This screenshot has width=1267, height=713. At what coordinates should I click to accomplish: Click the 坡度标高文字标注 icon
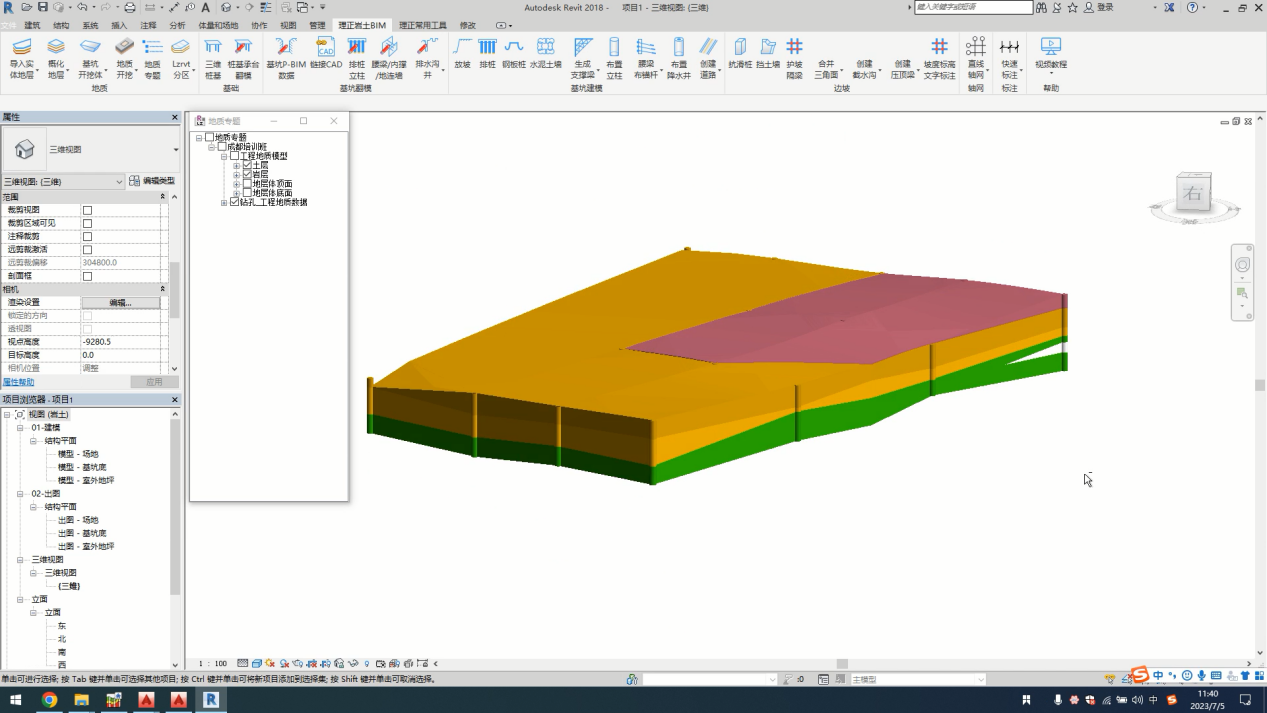click(x=939, y=48)
